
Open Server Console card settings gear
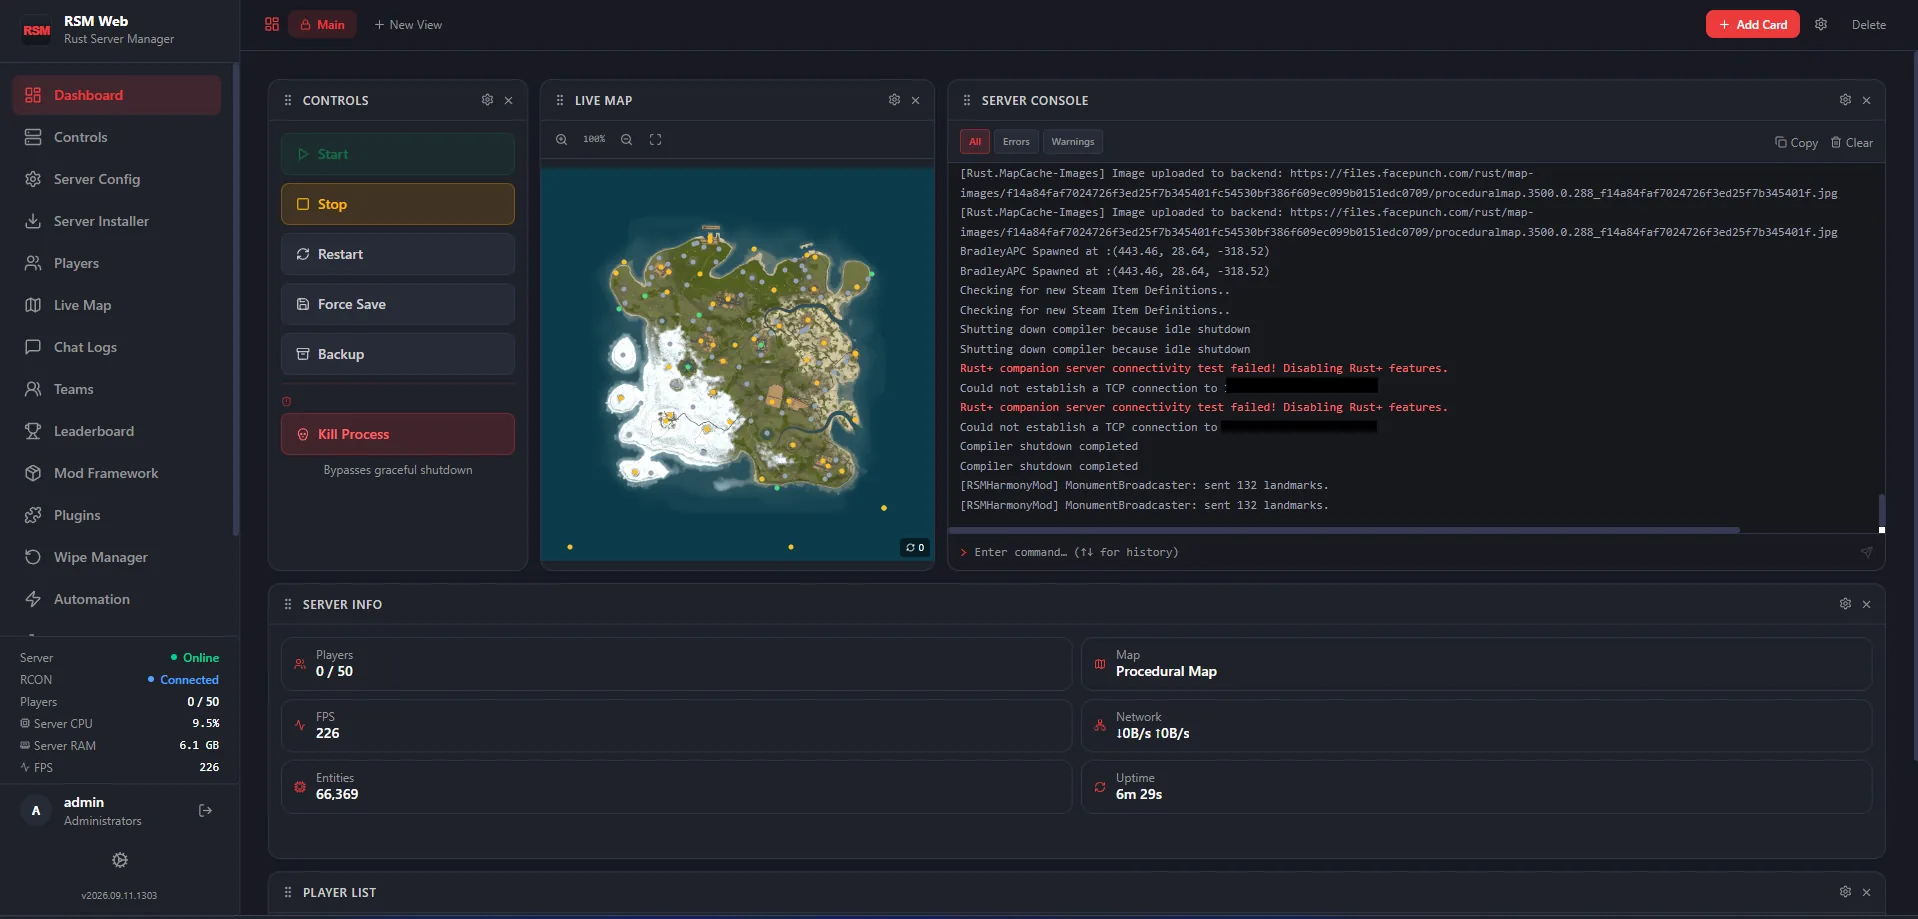(1845, 100)
